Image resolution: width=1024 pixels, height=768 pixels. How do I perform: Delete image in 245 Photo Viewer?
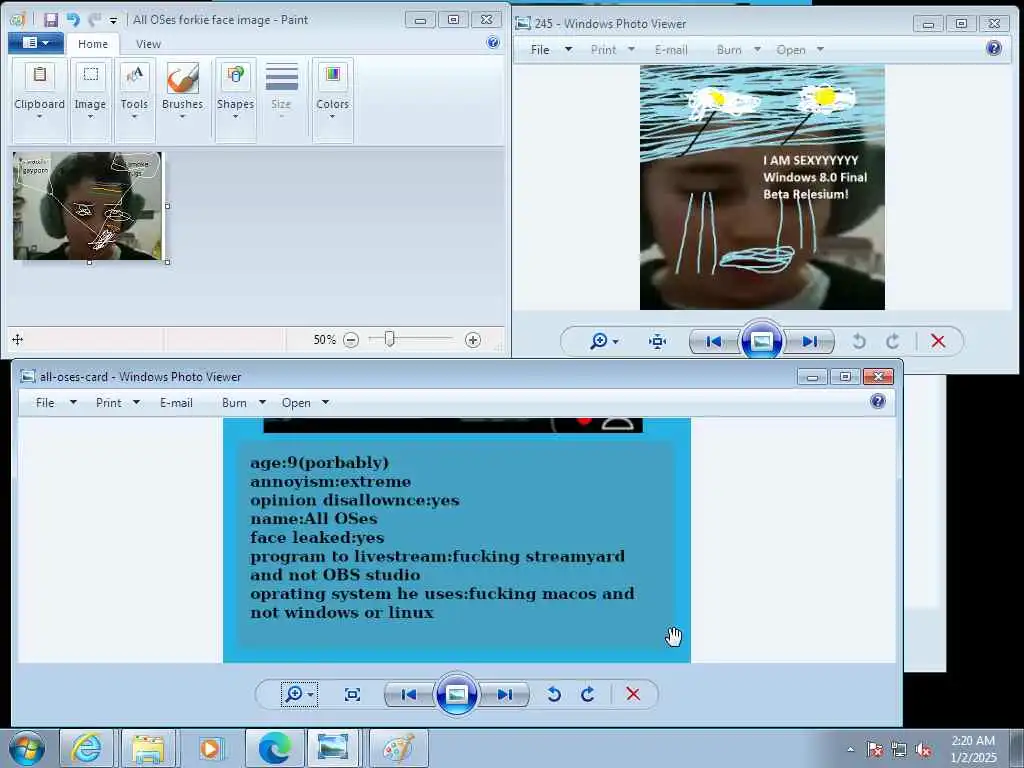coord(938,341)
